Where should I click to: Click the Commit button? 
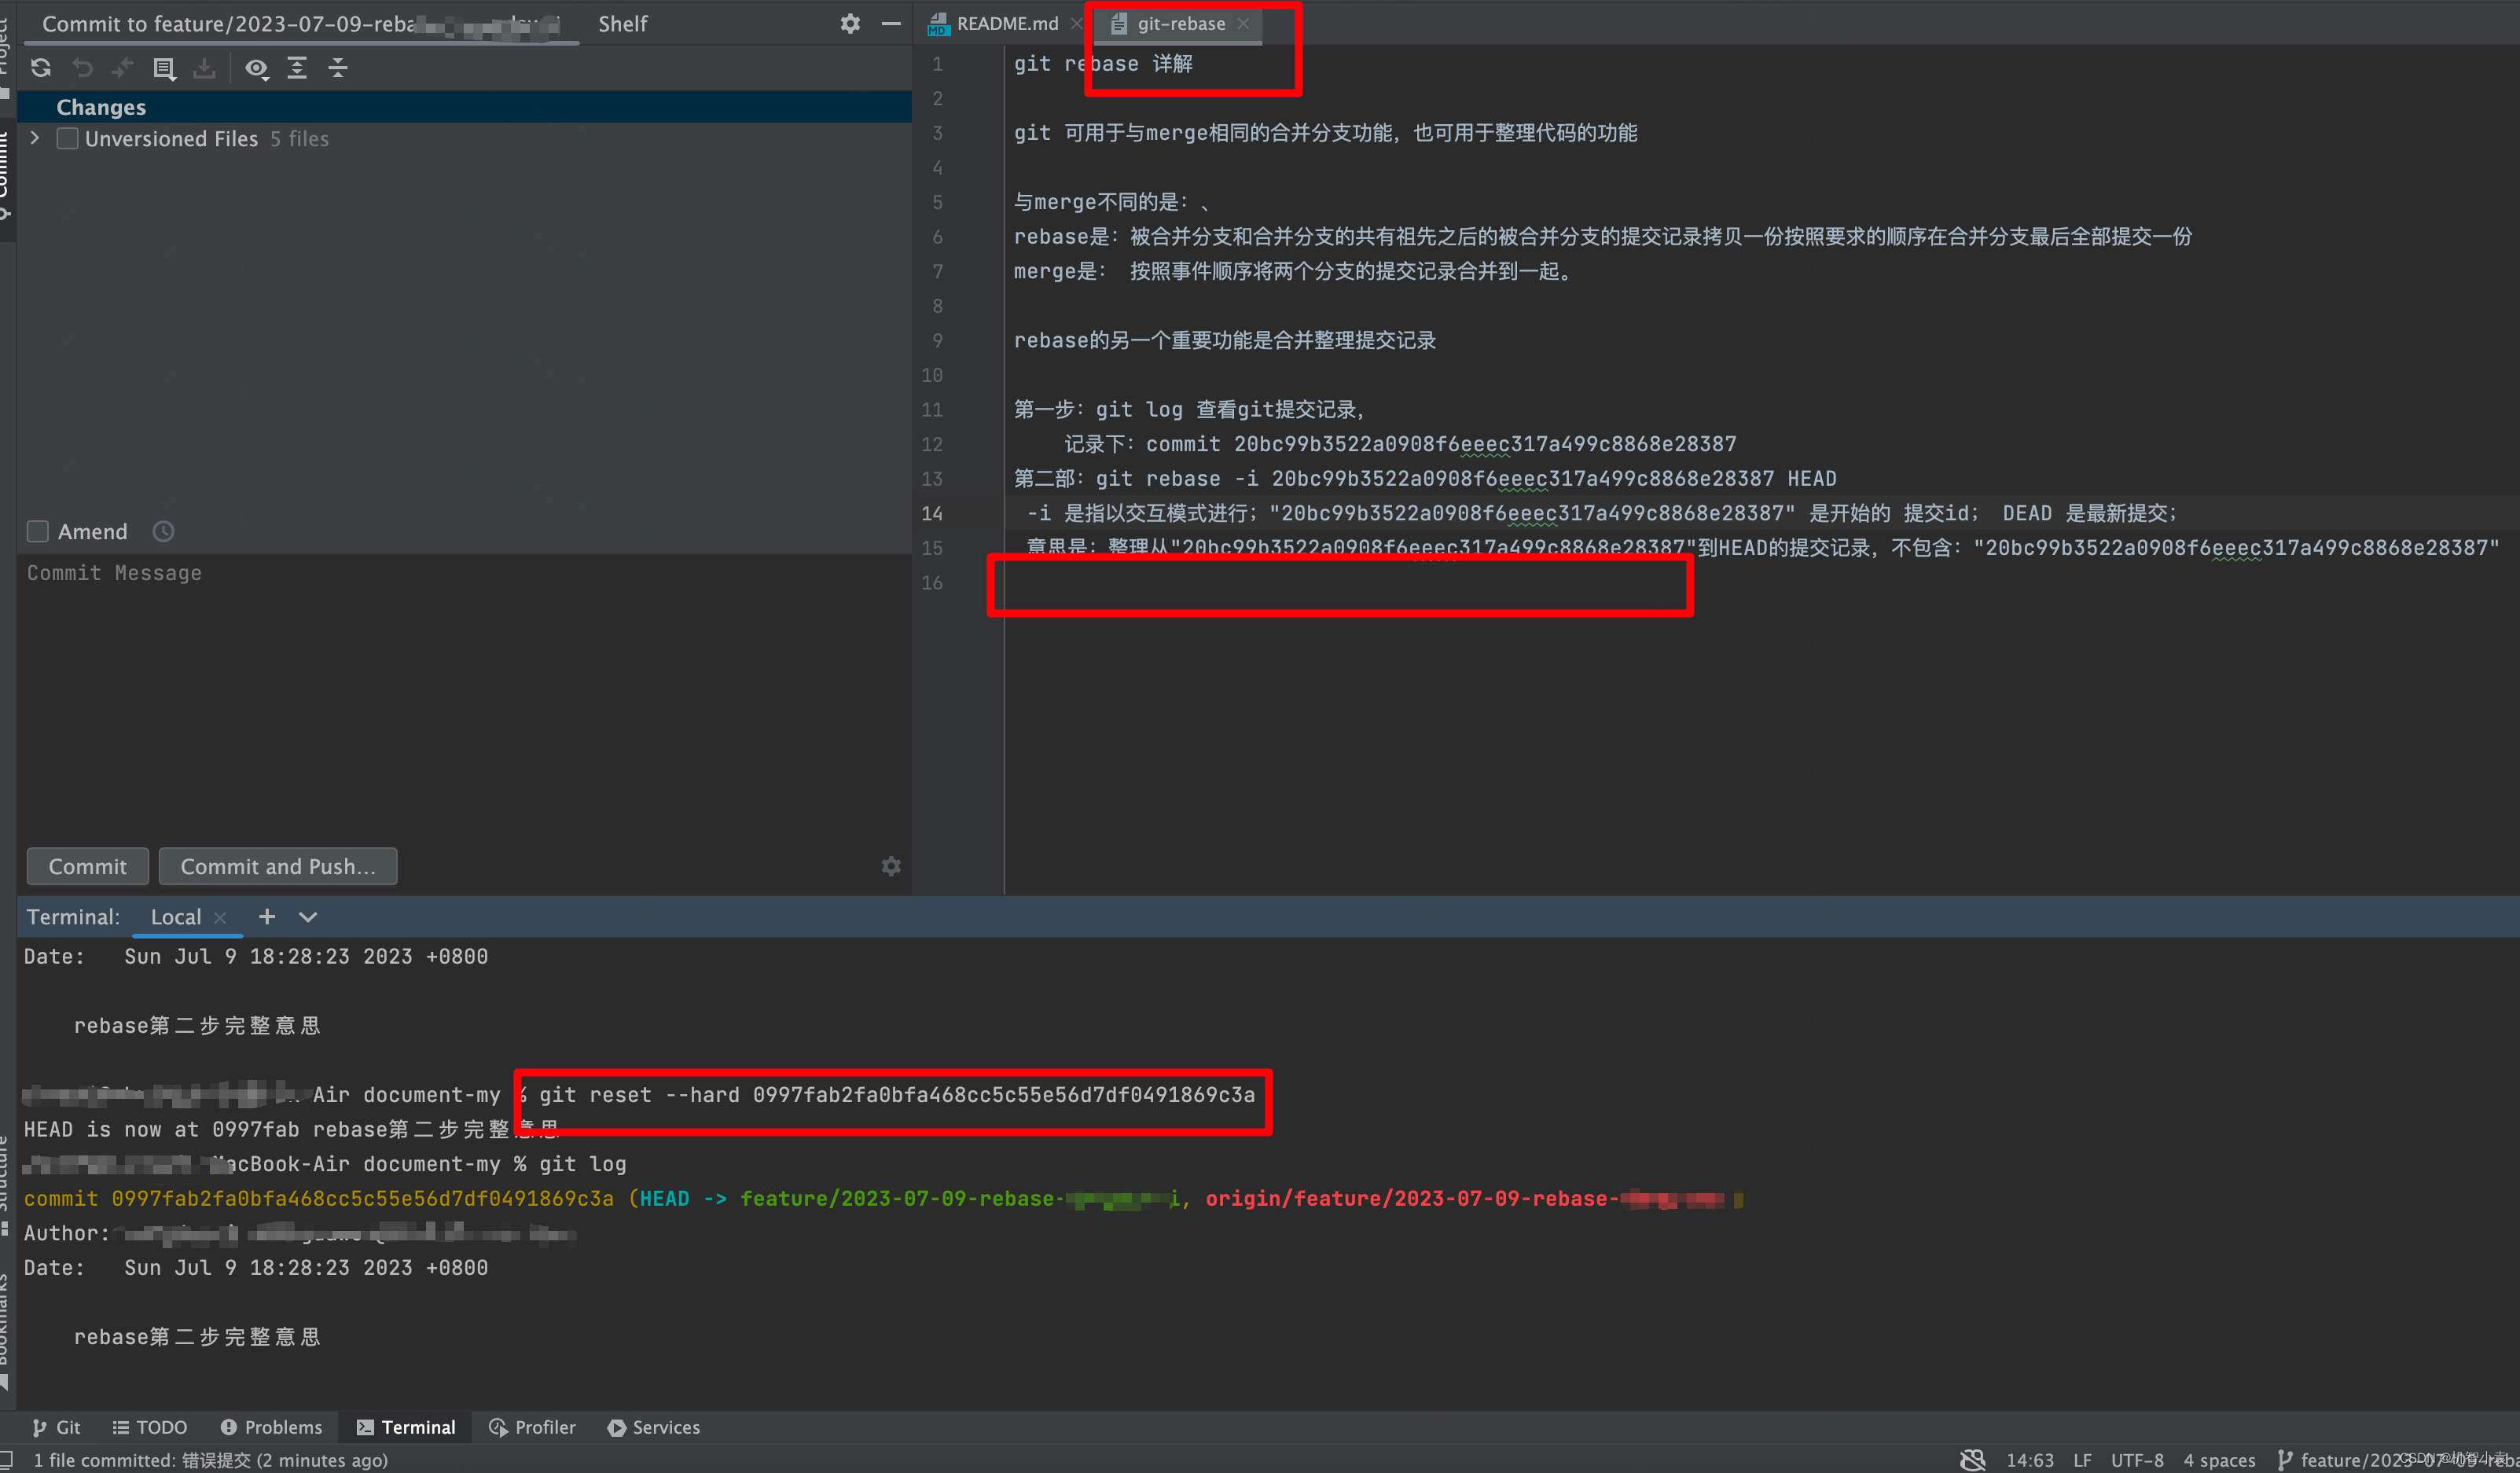tap(87, 866)
